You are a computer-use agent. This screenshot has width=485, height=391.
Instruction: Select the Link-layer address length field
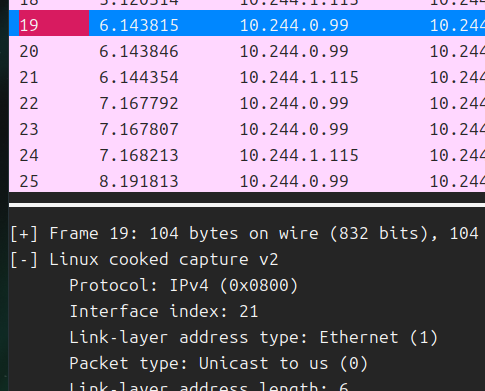[209, 387]
